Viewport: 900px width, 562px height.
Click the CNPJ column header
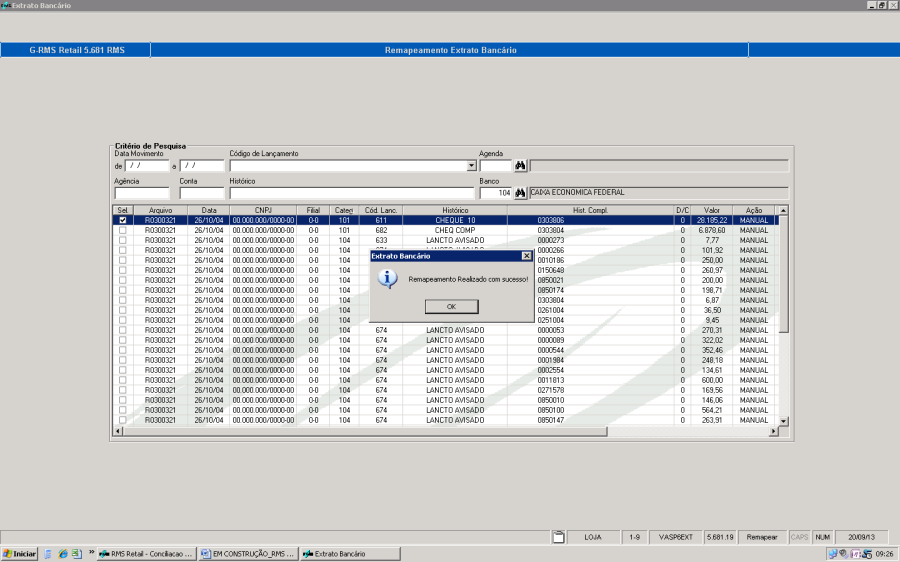point(263,210)
